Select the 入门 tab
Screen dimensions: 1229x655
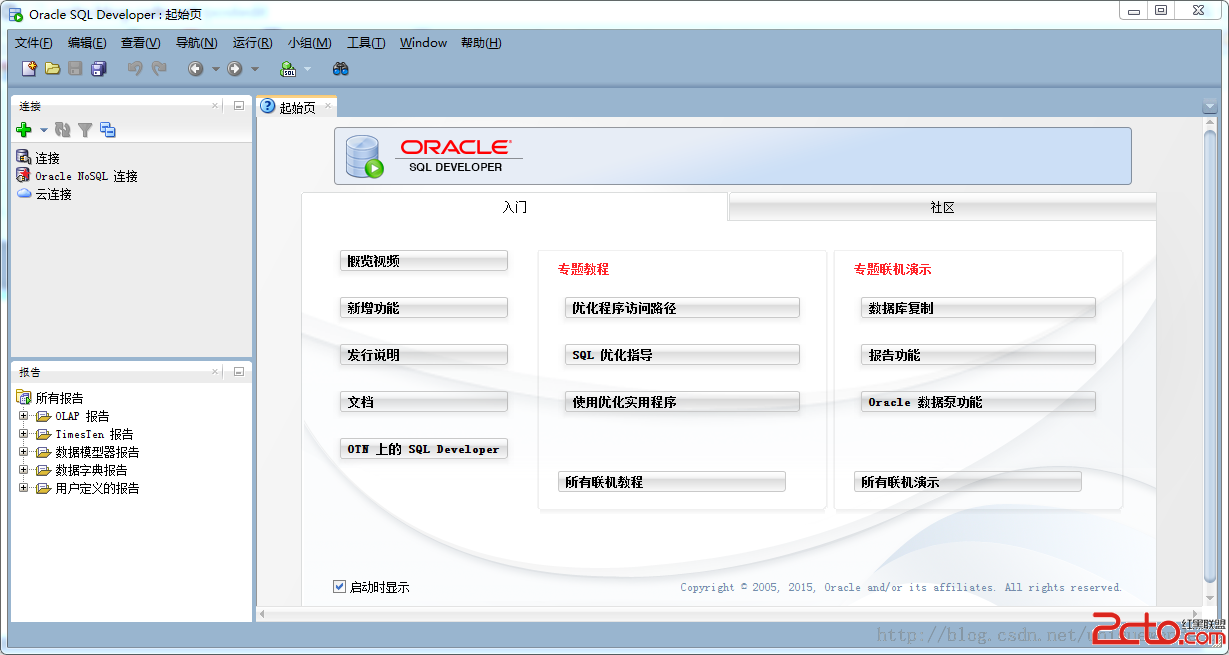tap(515, 207)
